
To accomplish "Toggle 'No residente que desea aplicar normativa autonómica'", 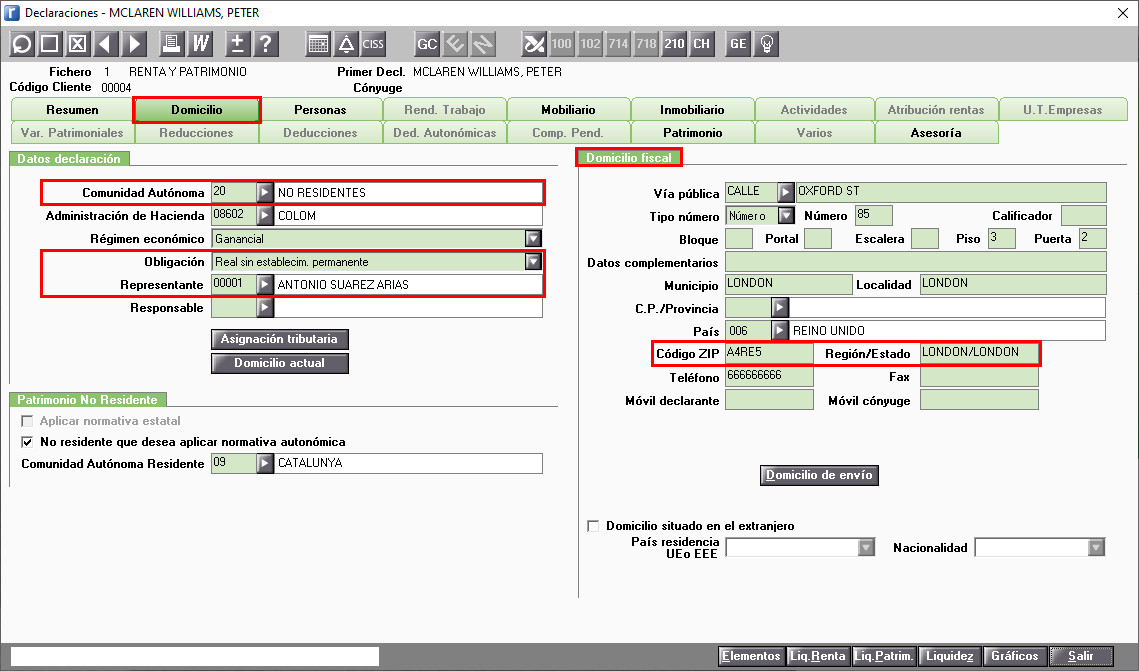I will click(x=28, y=442).
